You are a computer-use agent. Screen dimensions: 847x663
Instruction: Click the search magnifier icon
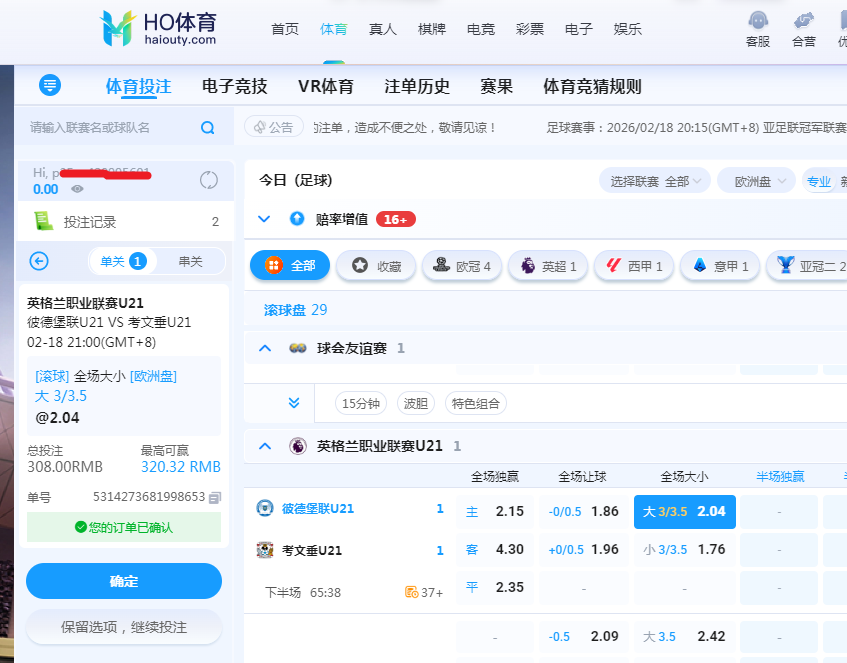tap(208, 127)
